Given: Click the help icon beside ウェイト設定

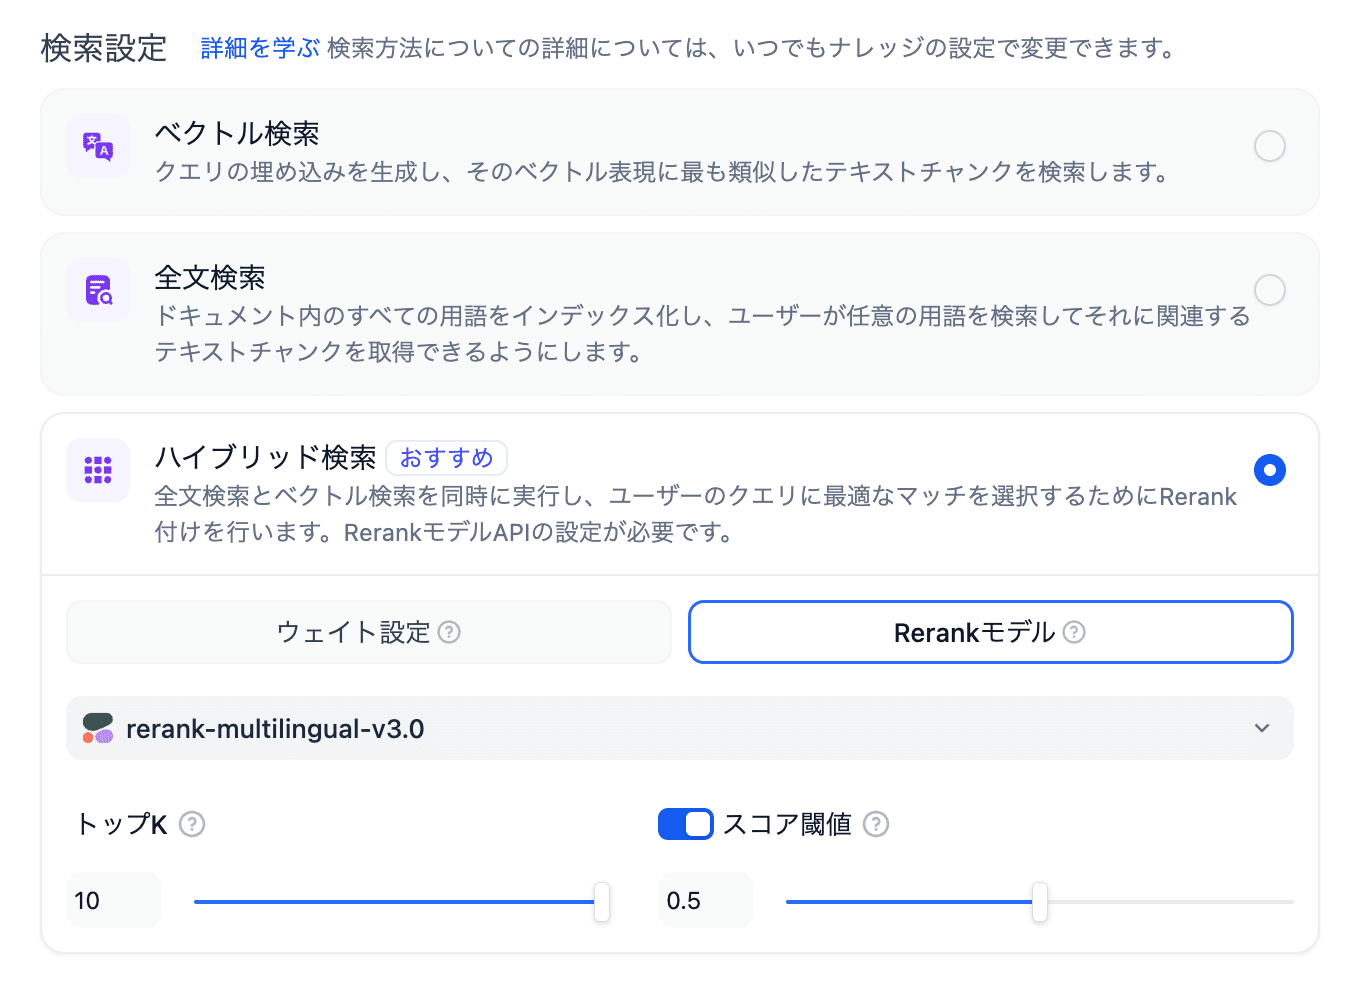Looking at the screenshot, I should (450, 632).
